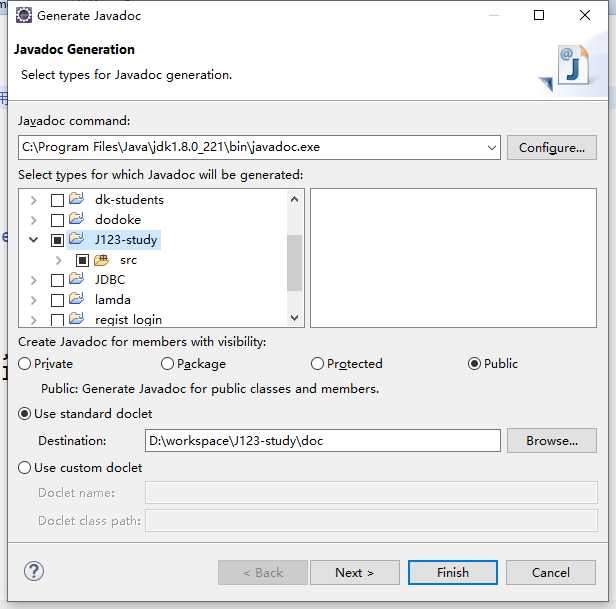Choose Use standard doclet option

(x=24, y=414)
